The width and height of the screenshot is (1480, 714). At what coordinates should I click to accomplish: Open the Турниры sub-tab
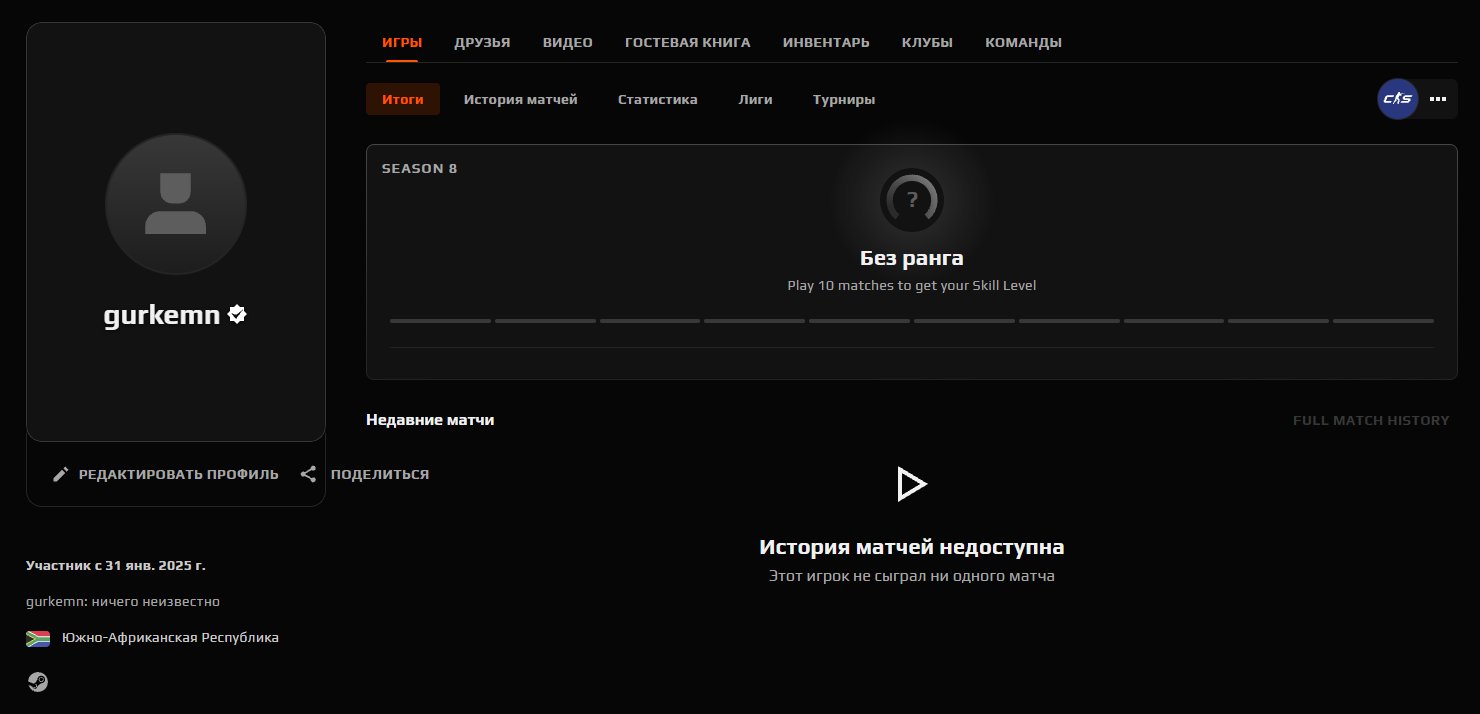[844, 99]
